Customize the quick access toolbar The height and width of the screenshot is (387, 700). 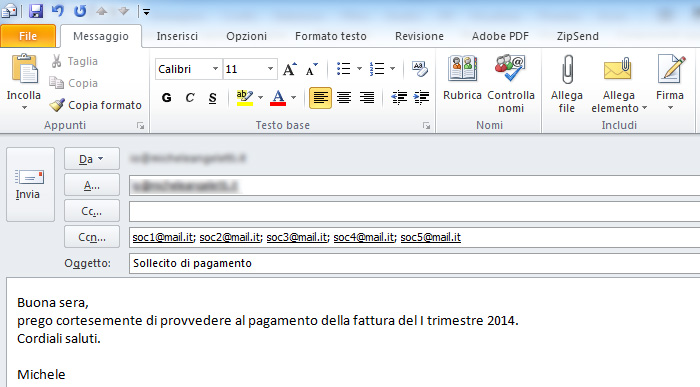[x=146, y=12]
